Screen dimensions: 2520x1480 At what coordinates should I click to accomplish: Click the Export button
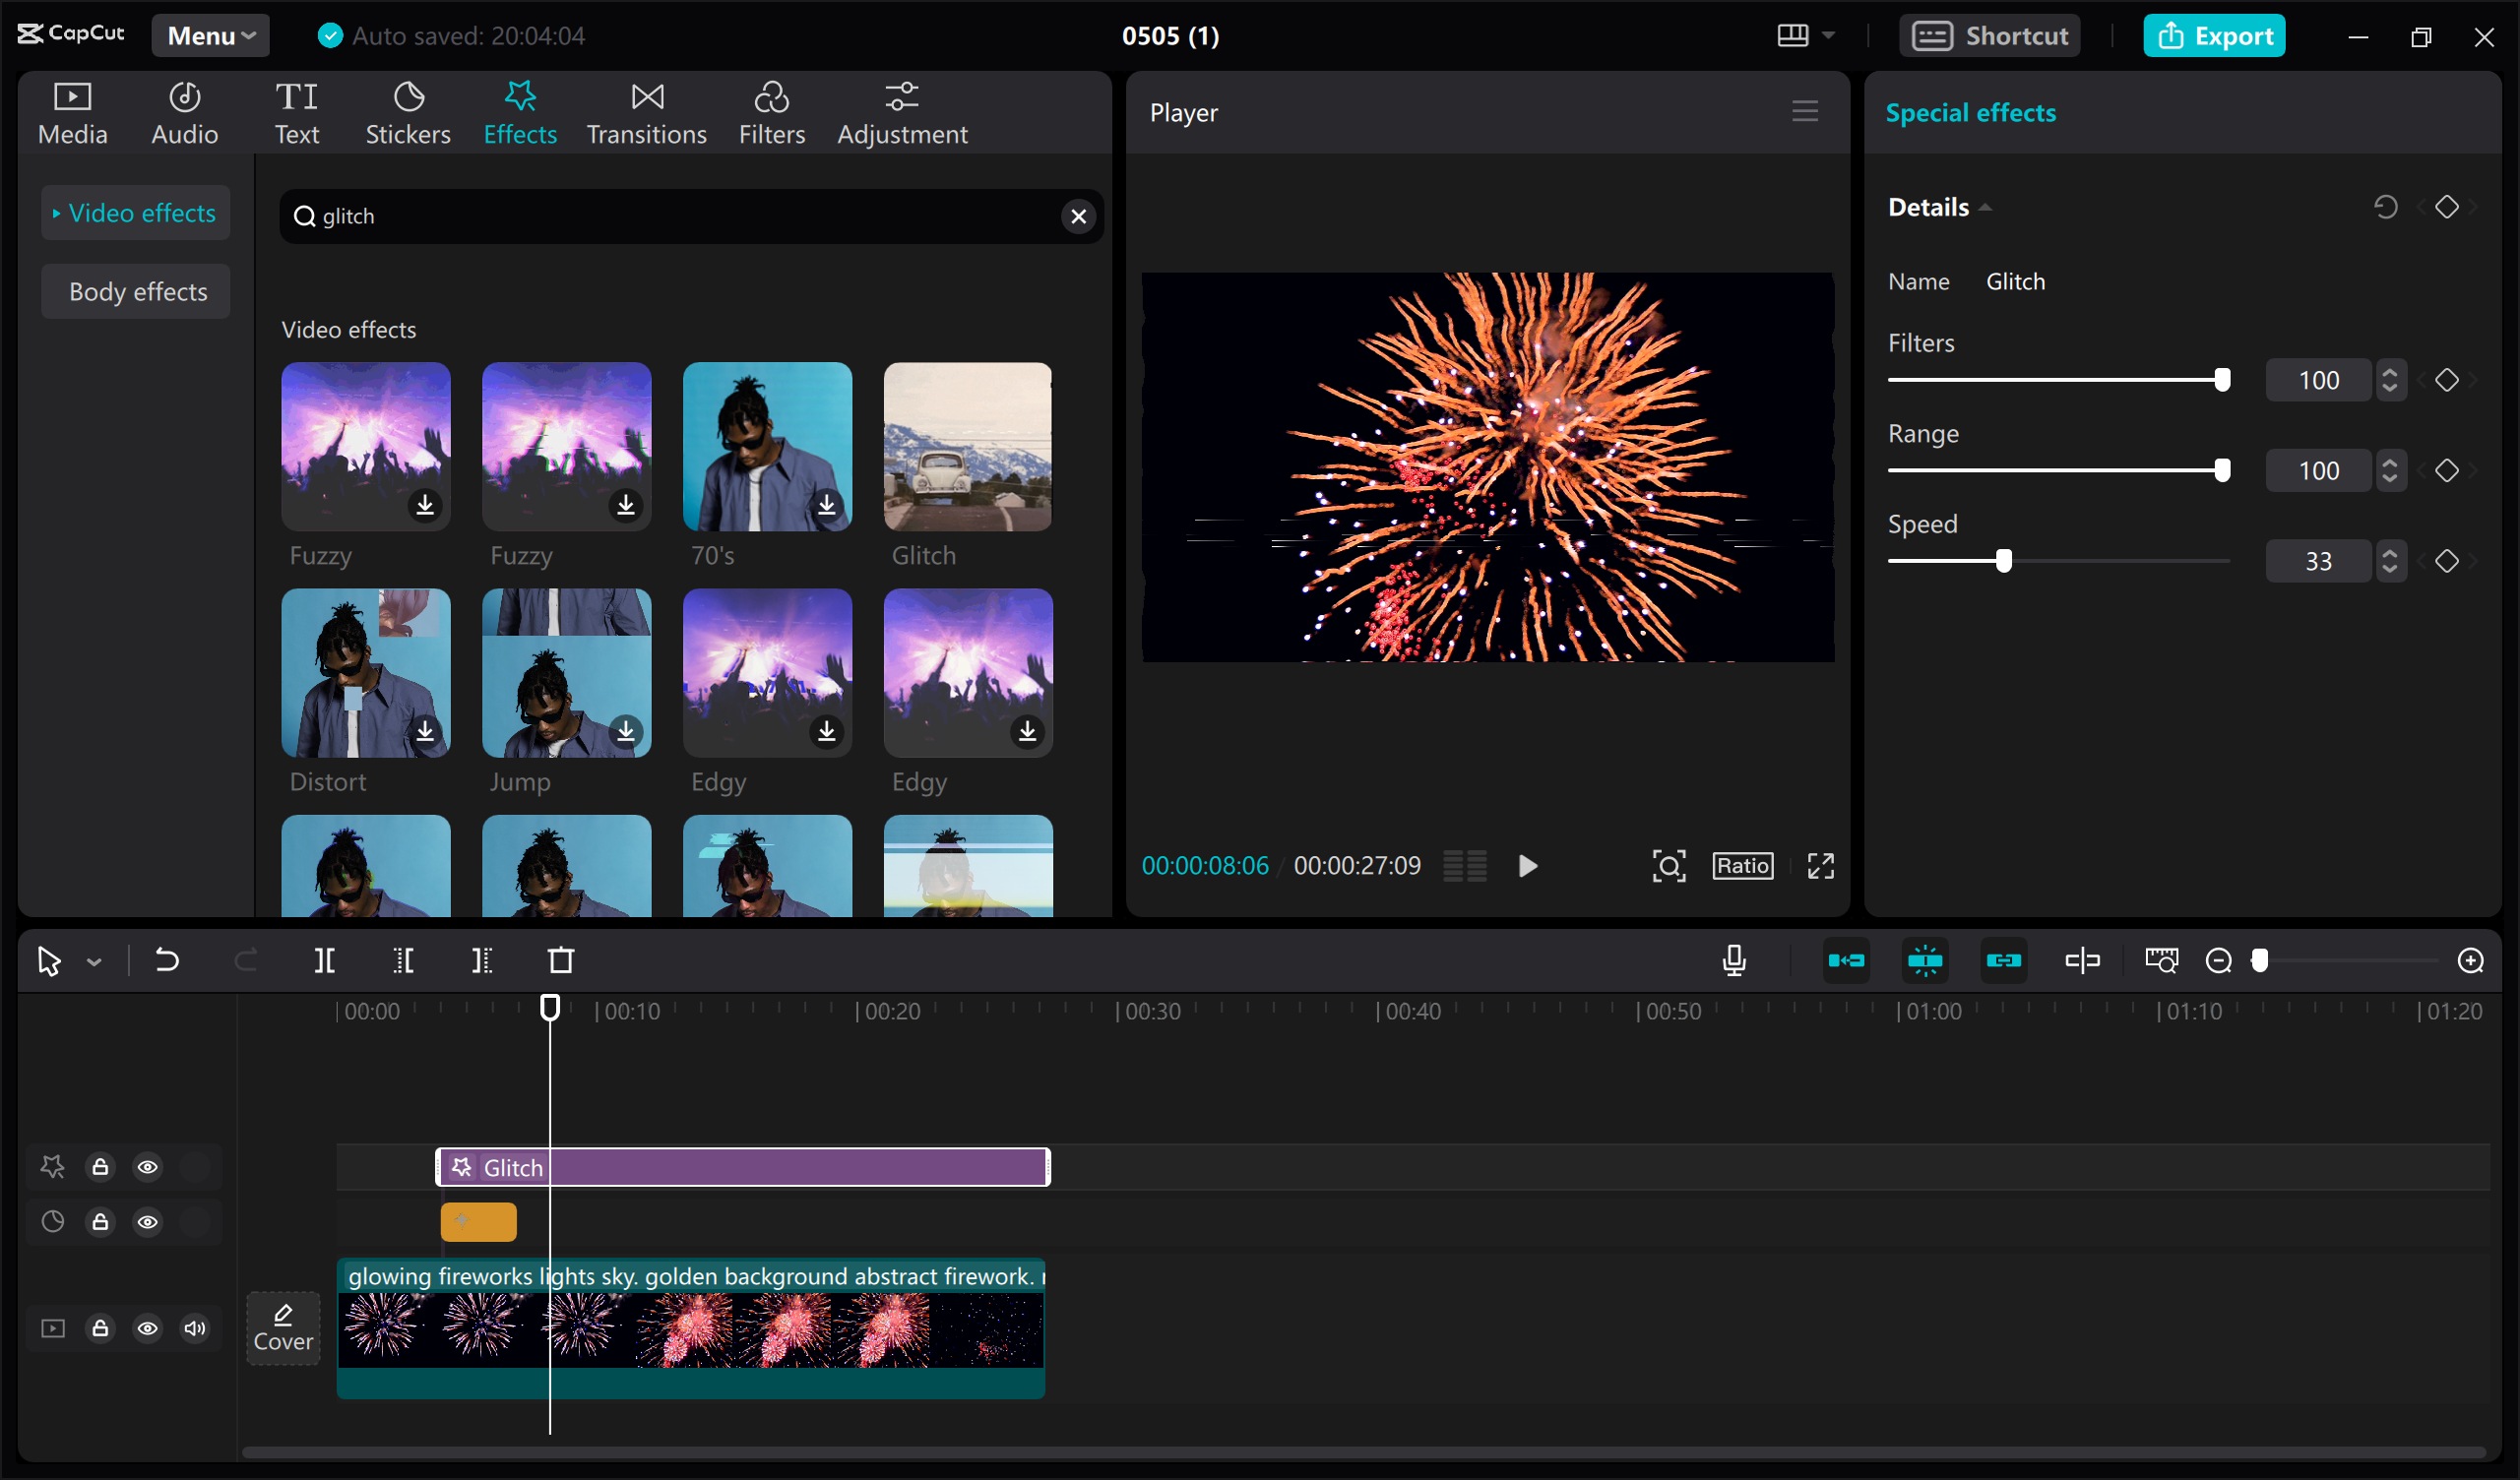2214,36
